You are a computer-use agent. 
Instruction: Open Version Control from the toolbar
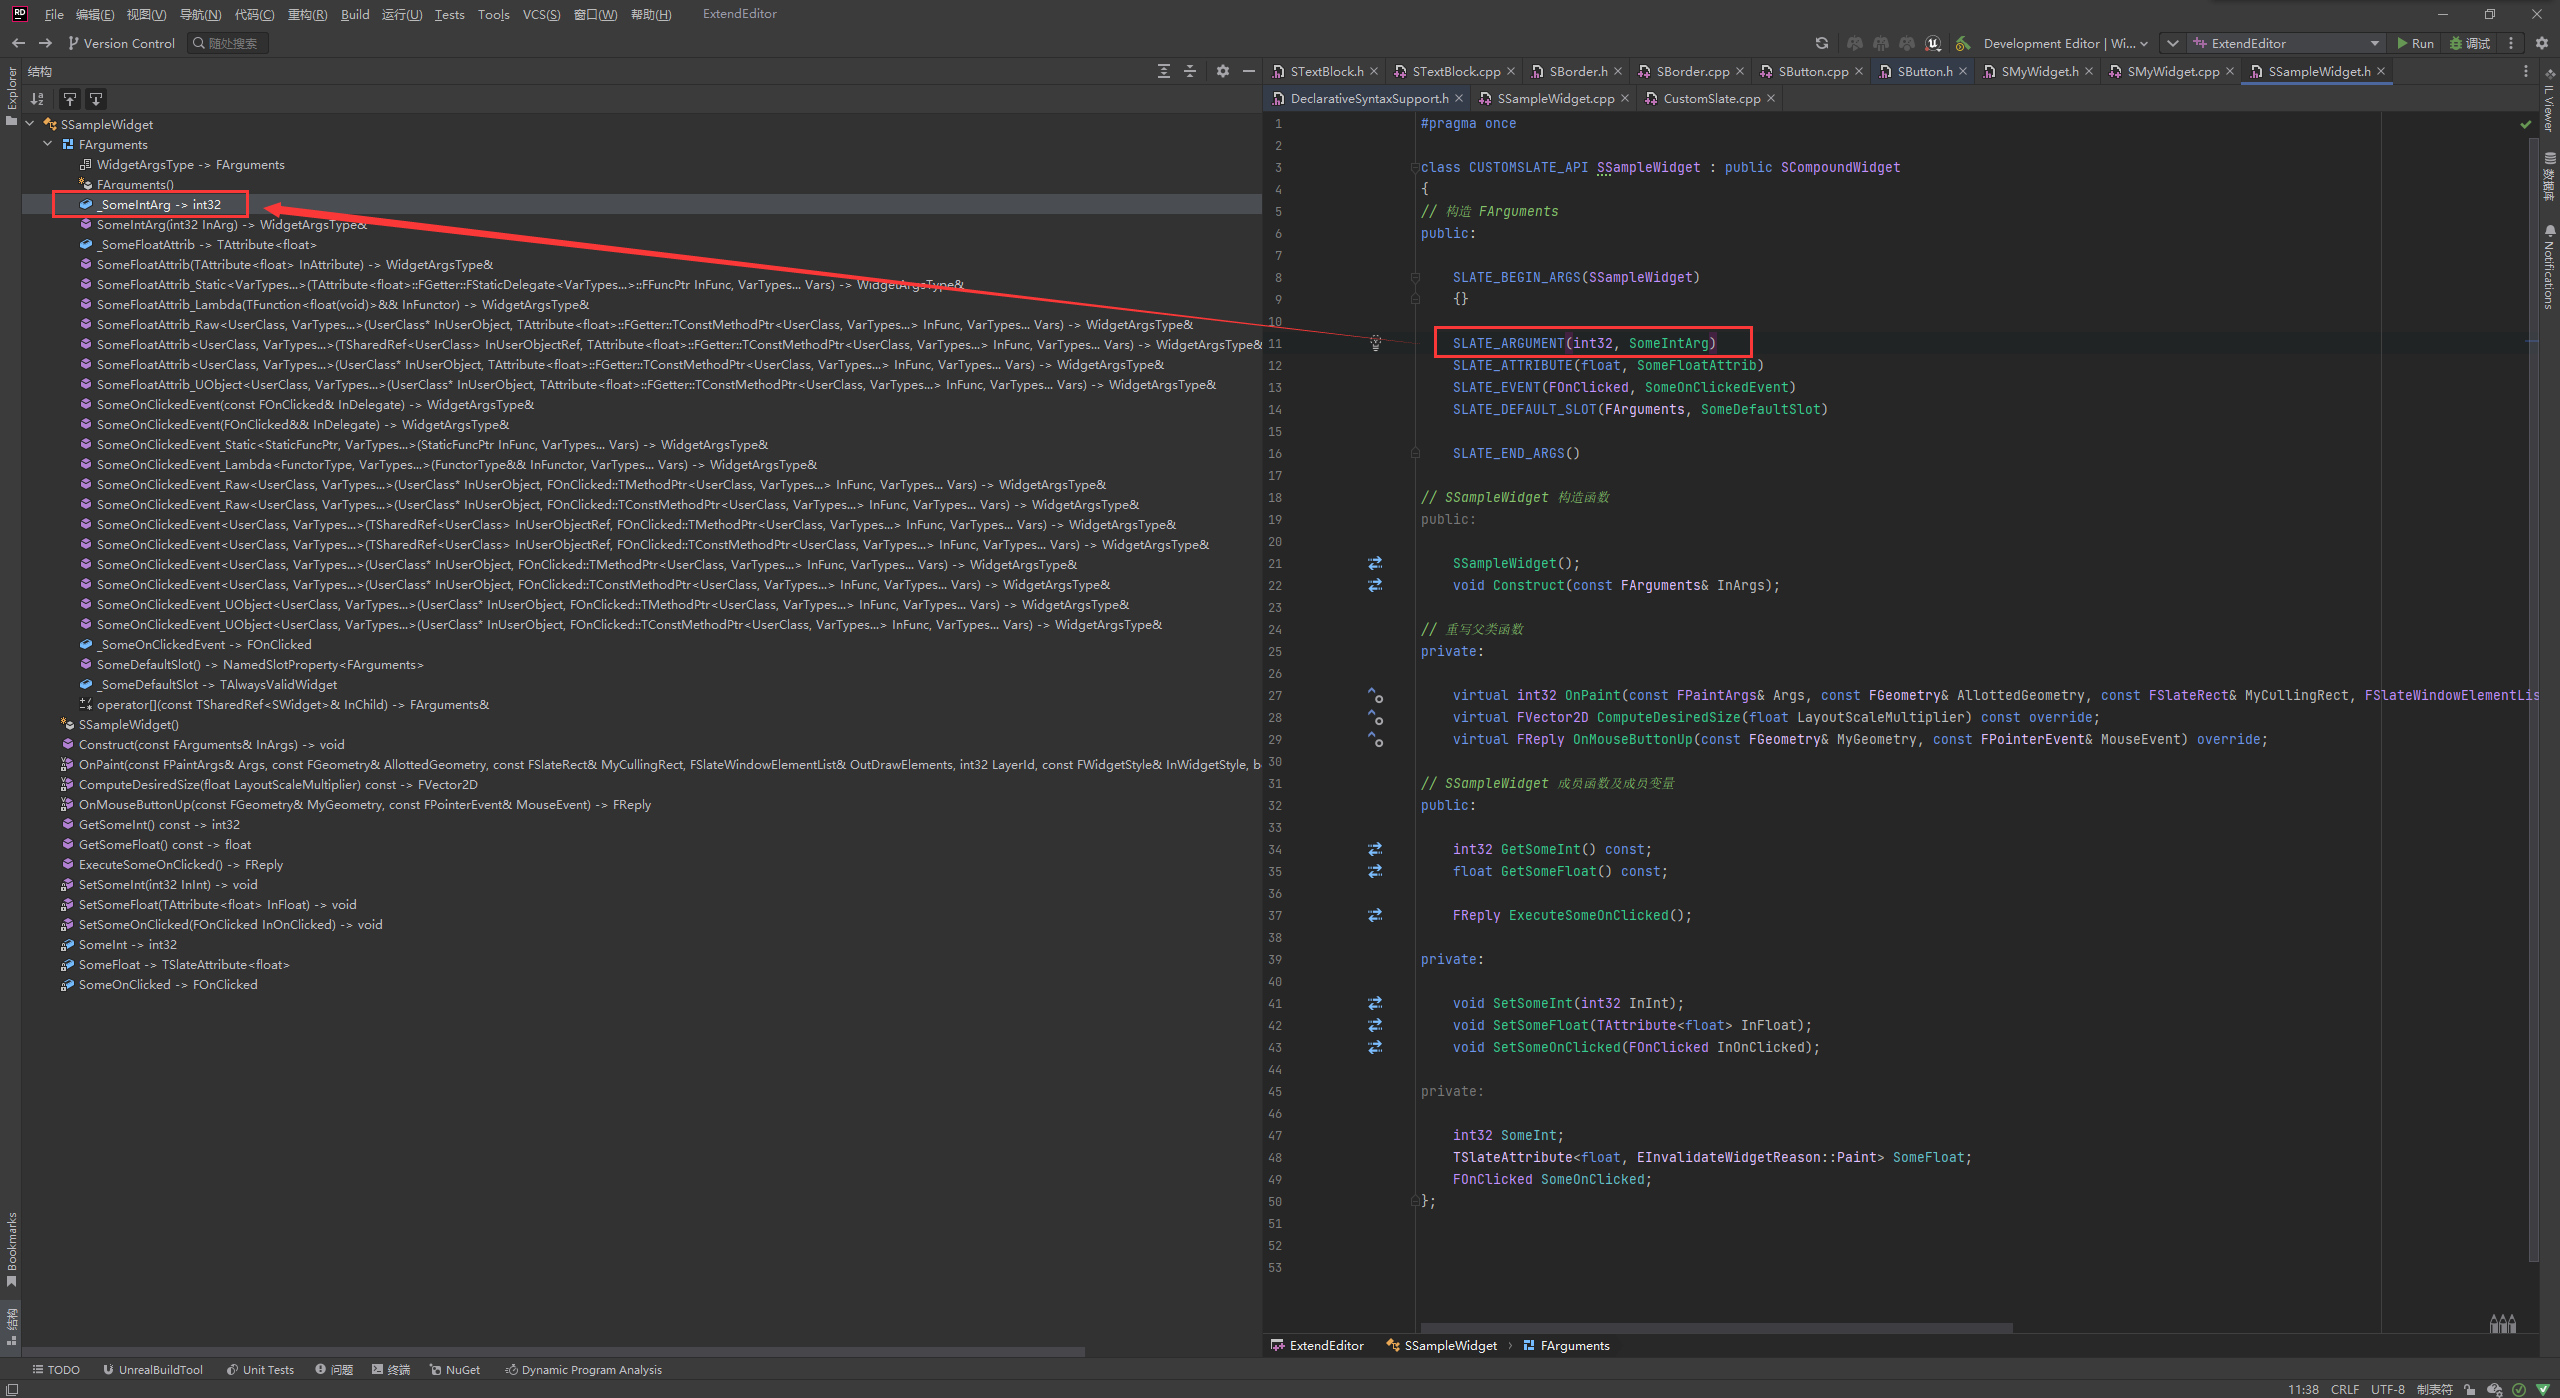(120, 43)
